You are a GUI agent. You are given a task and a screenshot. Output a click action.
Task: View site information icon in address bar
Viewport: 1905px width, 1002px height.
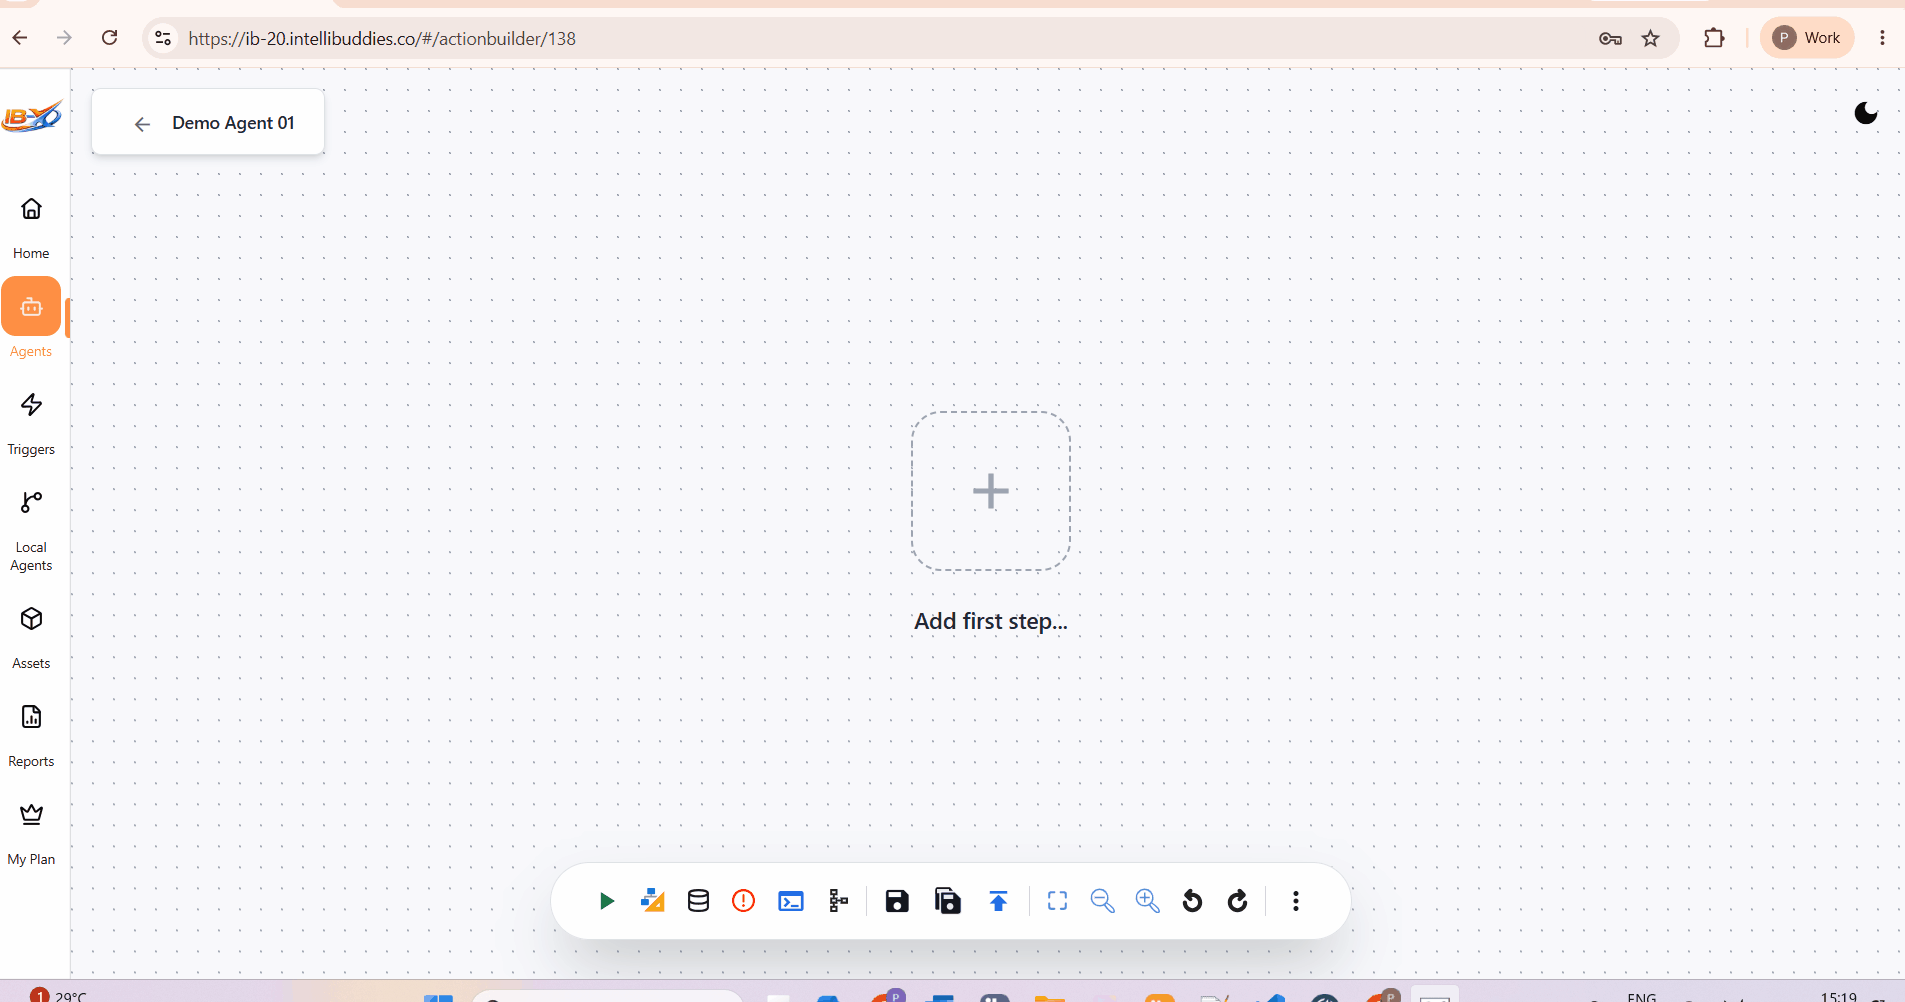[163, 38]
